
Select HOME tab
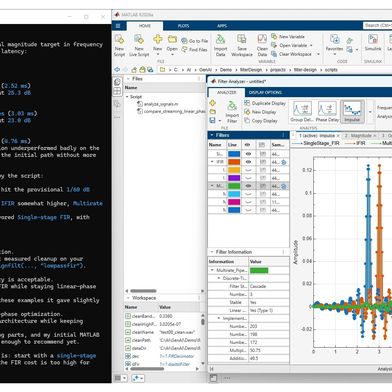(x=145, y=26)
